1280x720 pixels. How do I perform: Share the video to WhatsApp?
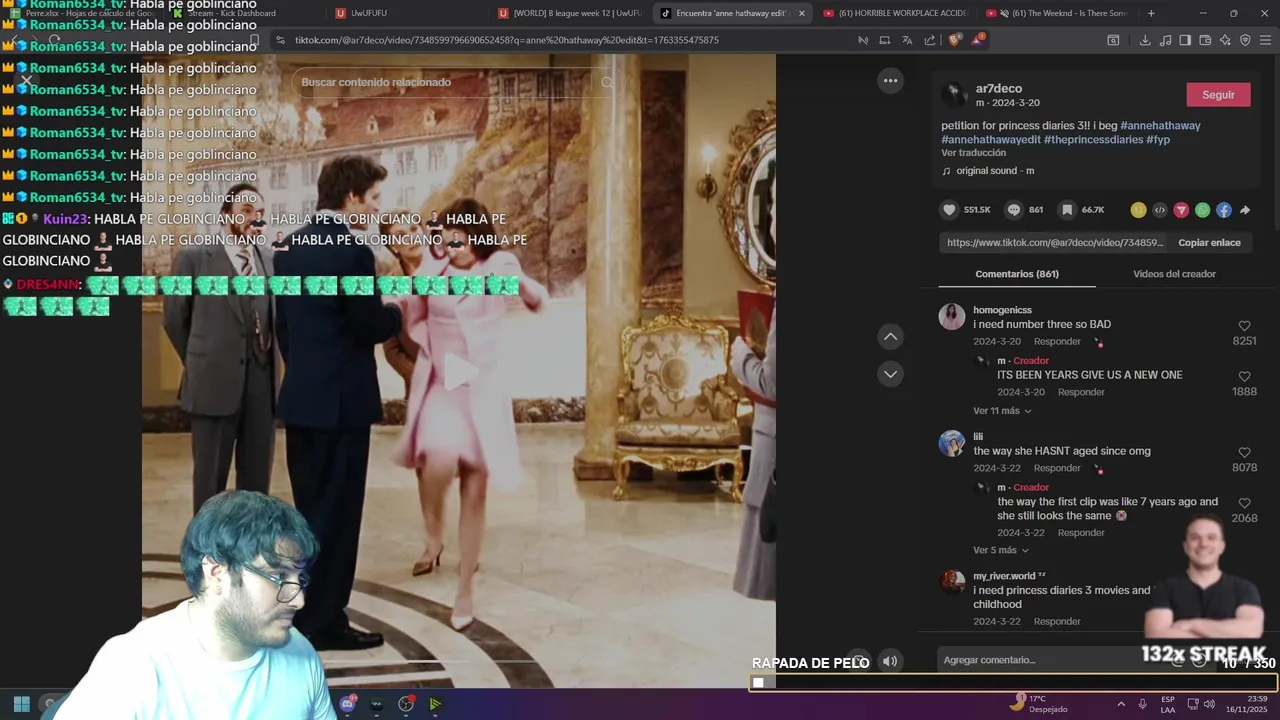tap(1203, 210)
